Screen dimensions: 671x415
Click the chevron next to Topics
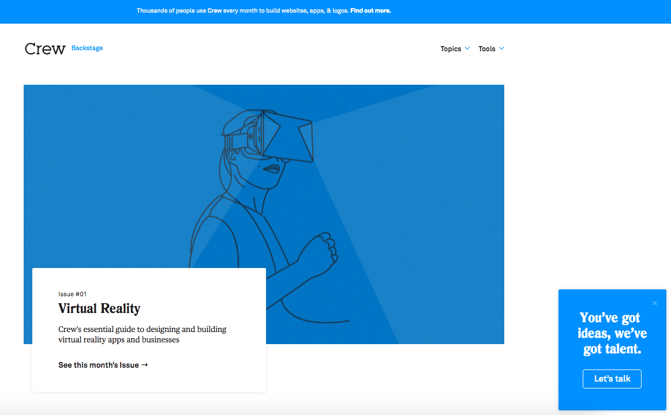point(467,49)
